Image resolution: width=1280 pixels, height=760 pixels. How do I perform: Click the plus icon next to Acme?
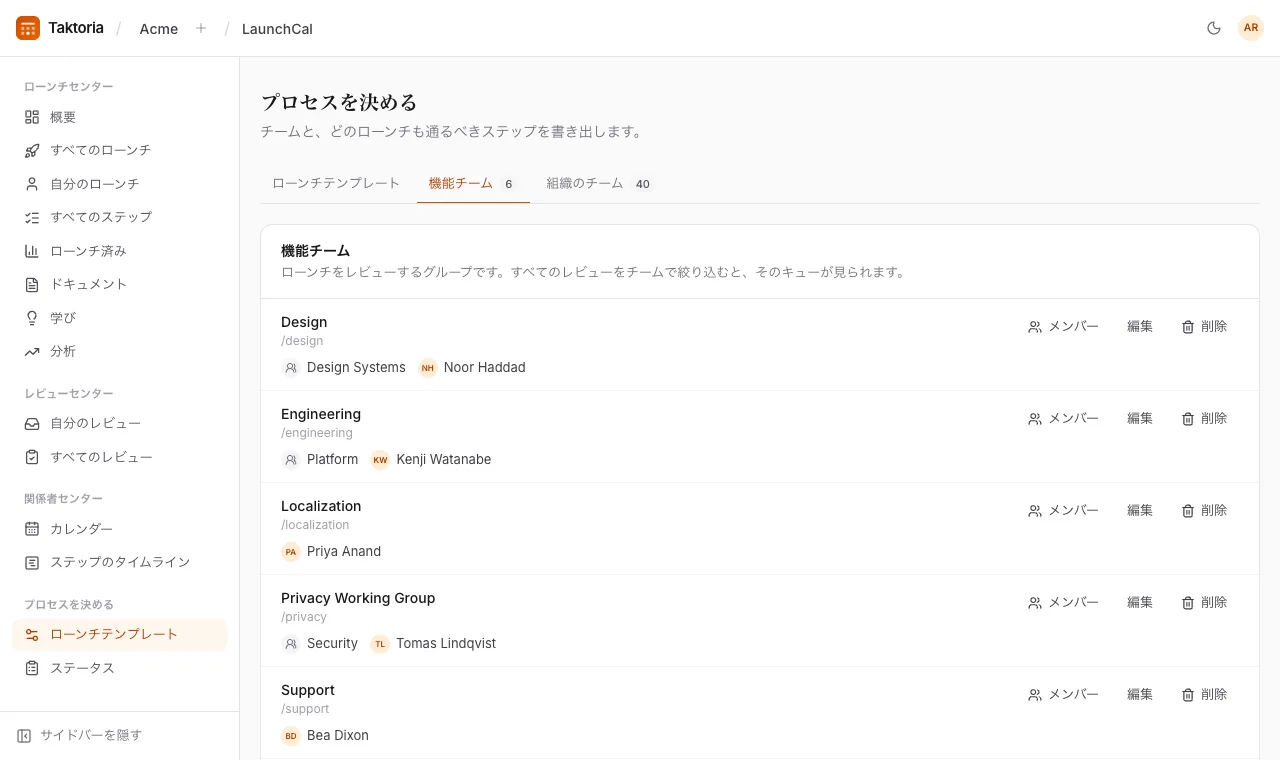201,28
